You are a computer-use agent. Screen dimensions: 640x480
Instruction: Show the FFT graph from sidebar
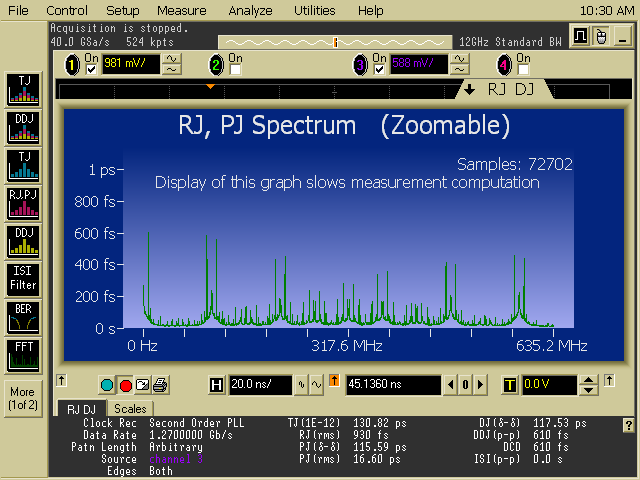pyautogui.click(x=22, y=353)
